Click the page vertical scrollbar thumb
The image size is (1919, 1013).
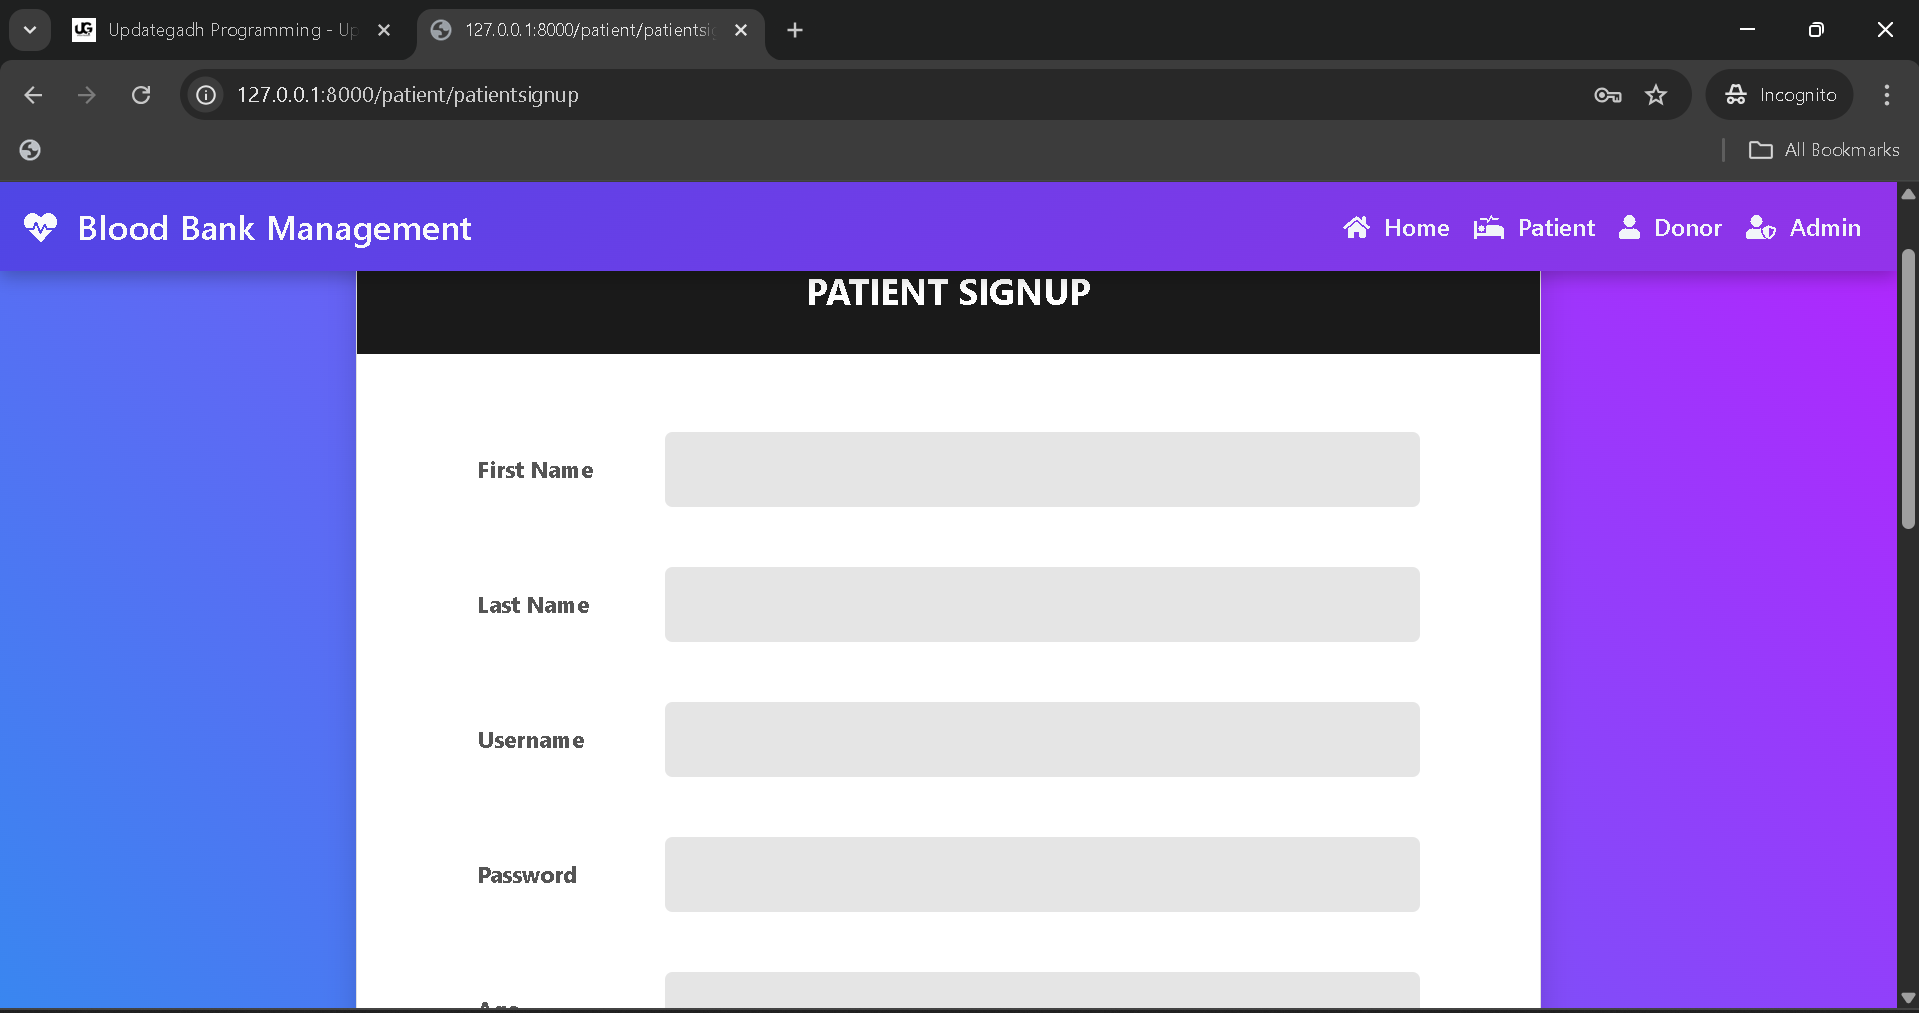1908,390
